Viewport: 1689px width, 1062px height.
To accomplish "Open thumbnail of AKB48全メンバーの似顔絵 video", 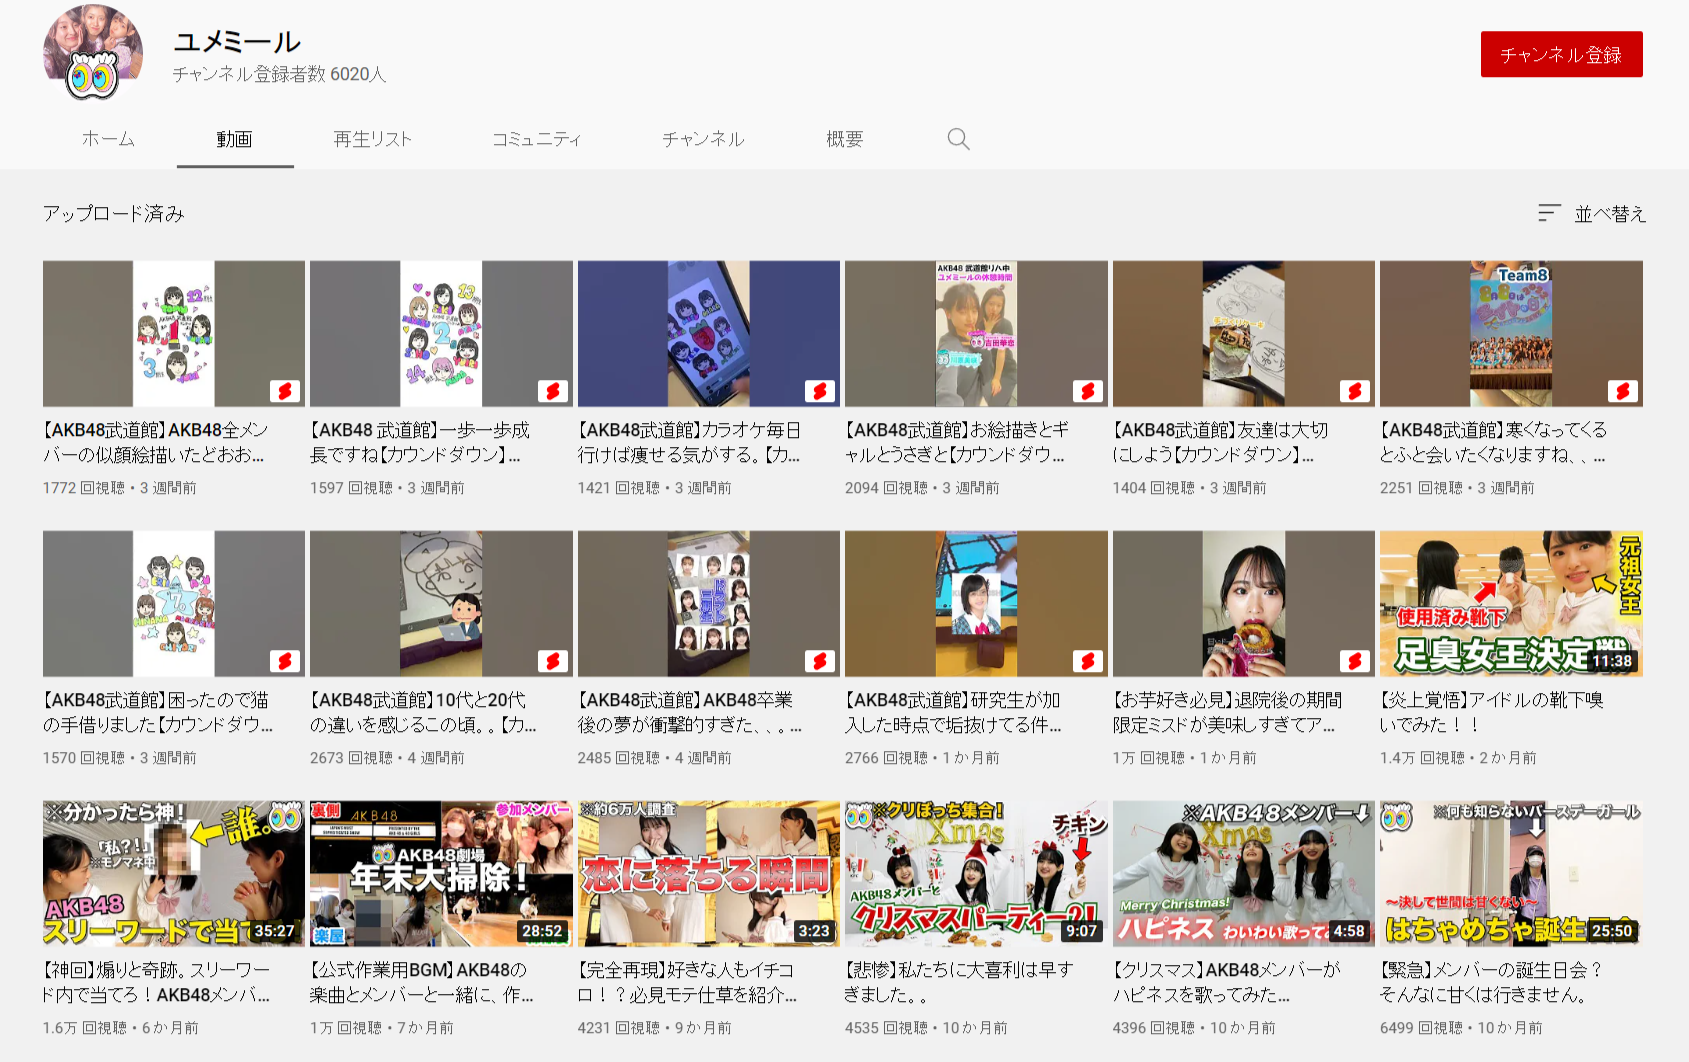I will (x=174, y=334).
